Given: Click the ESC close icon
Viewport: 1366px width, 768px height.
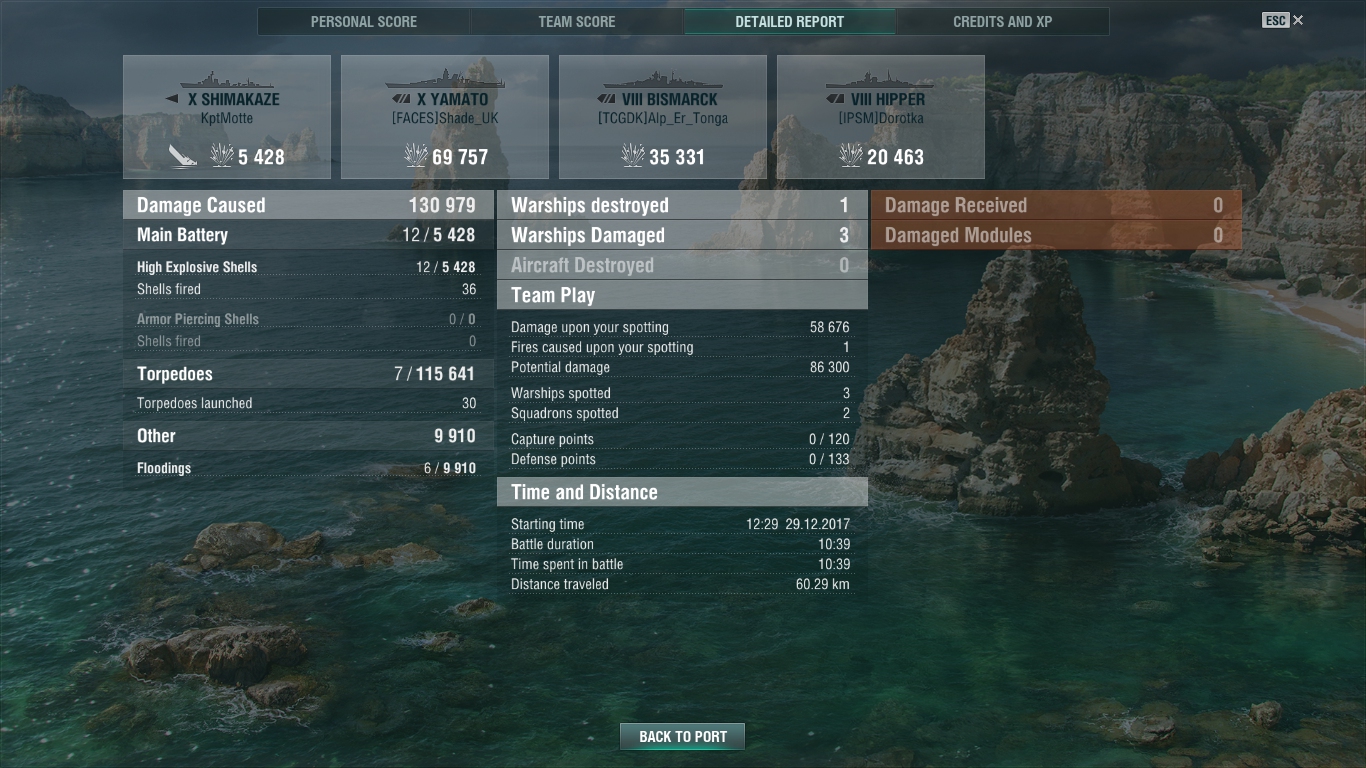Looking at the screenshot, I should 1298,20.
